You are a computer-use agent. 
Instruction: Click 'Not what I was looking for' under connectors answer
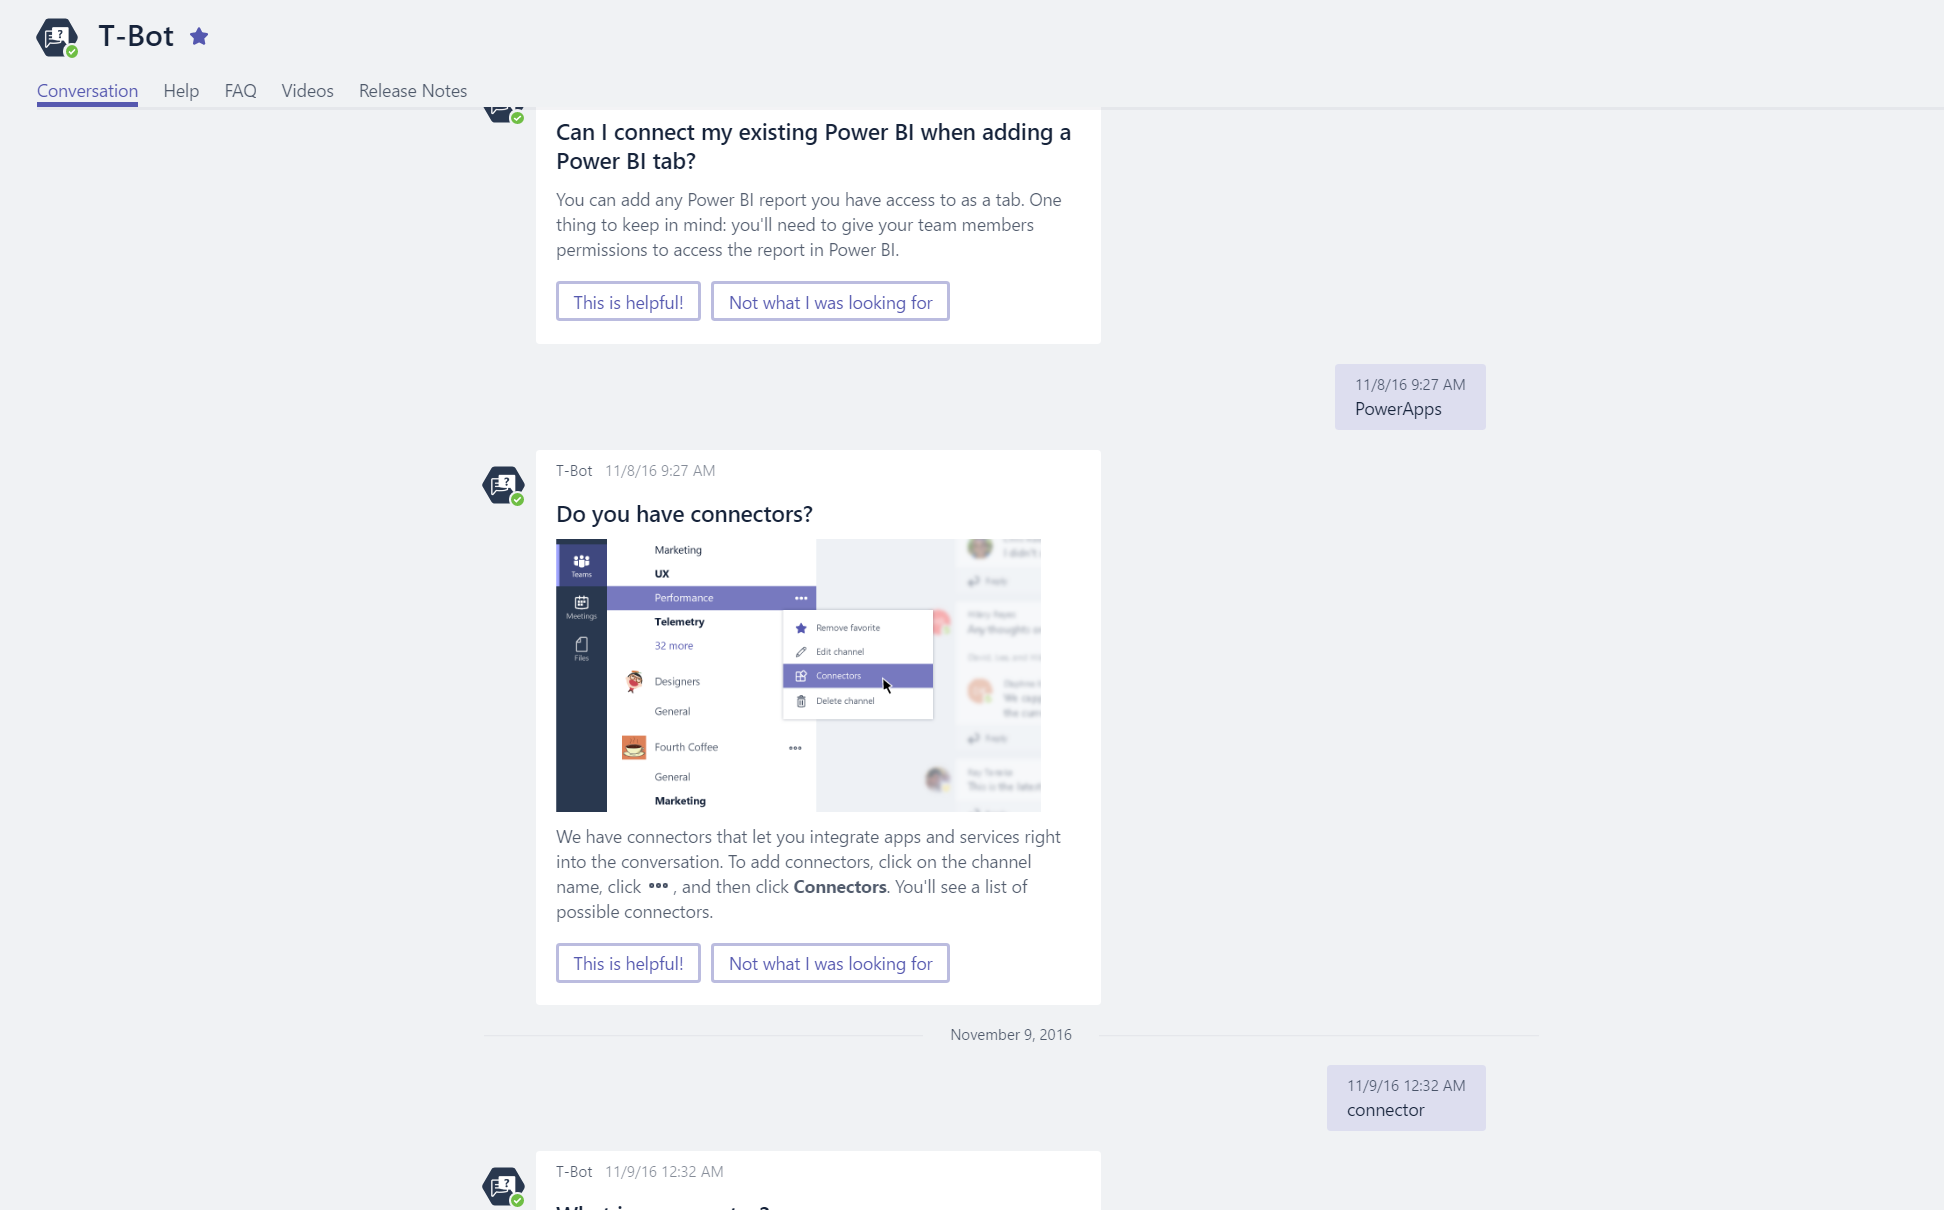830,963
